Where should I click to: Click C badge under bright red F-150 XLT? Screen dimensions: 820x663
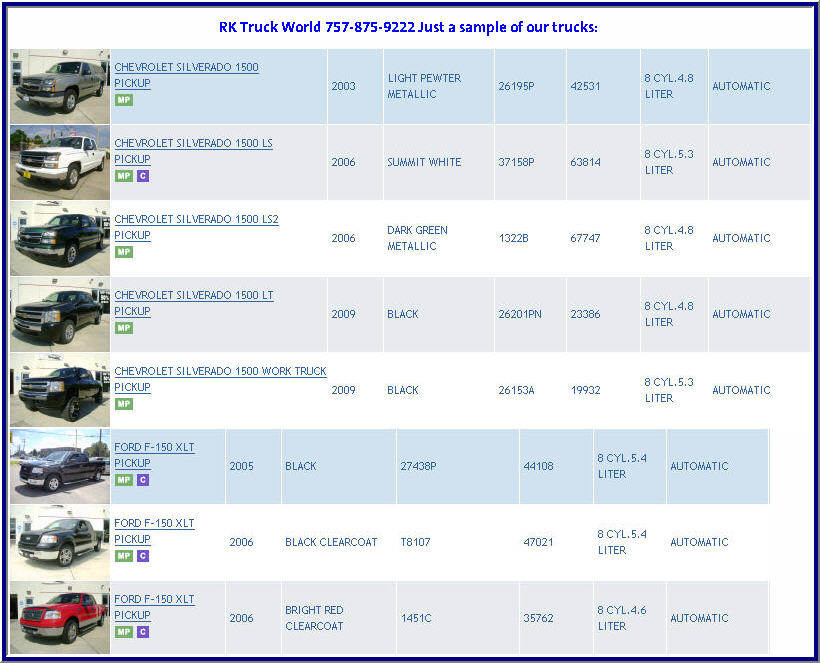(143, 632)
